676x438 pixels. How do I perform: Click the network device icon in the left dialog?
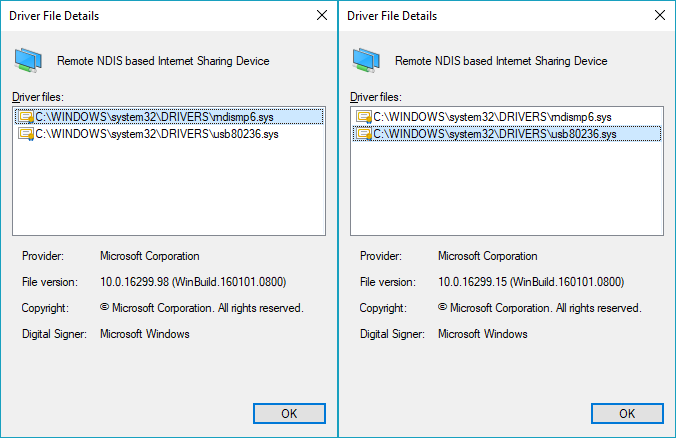click(x=28, y=61)
